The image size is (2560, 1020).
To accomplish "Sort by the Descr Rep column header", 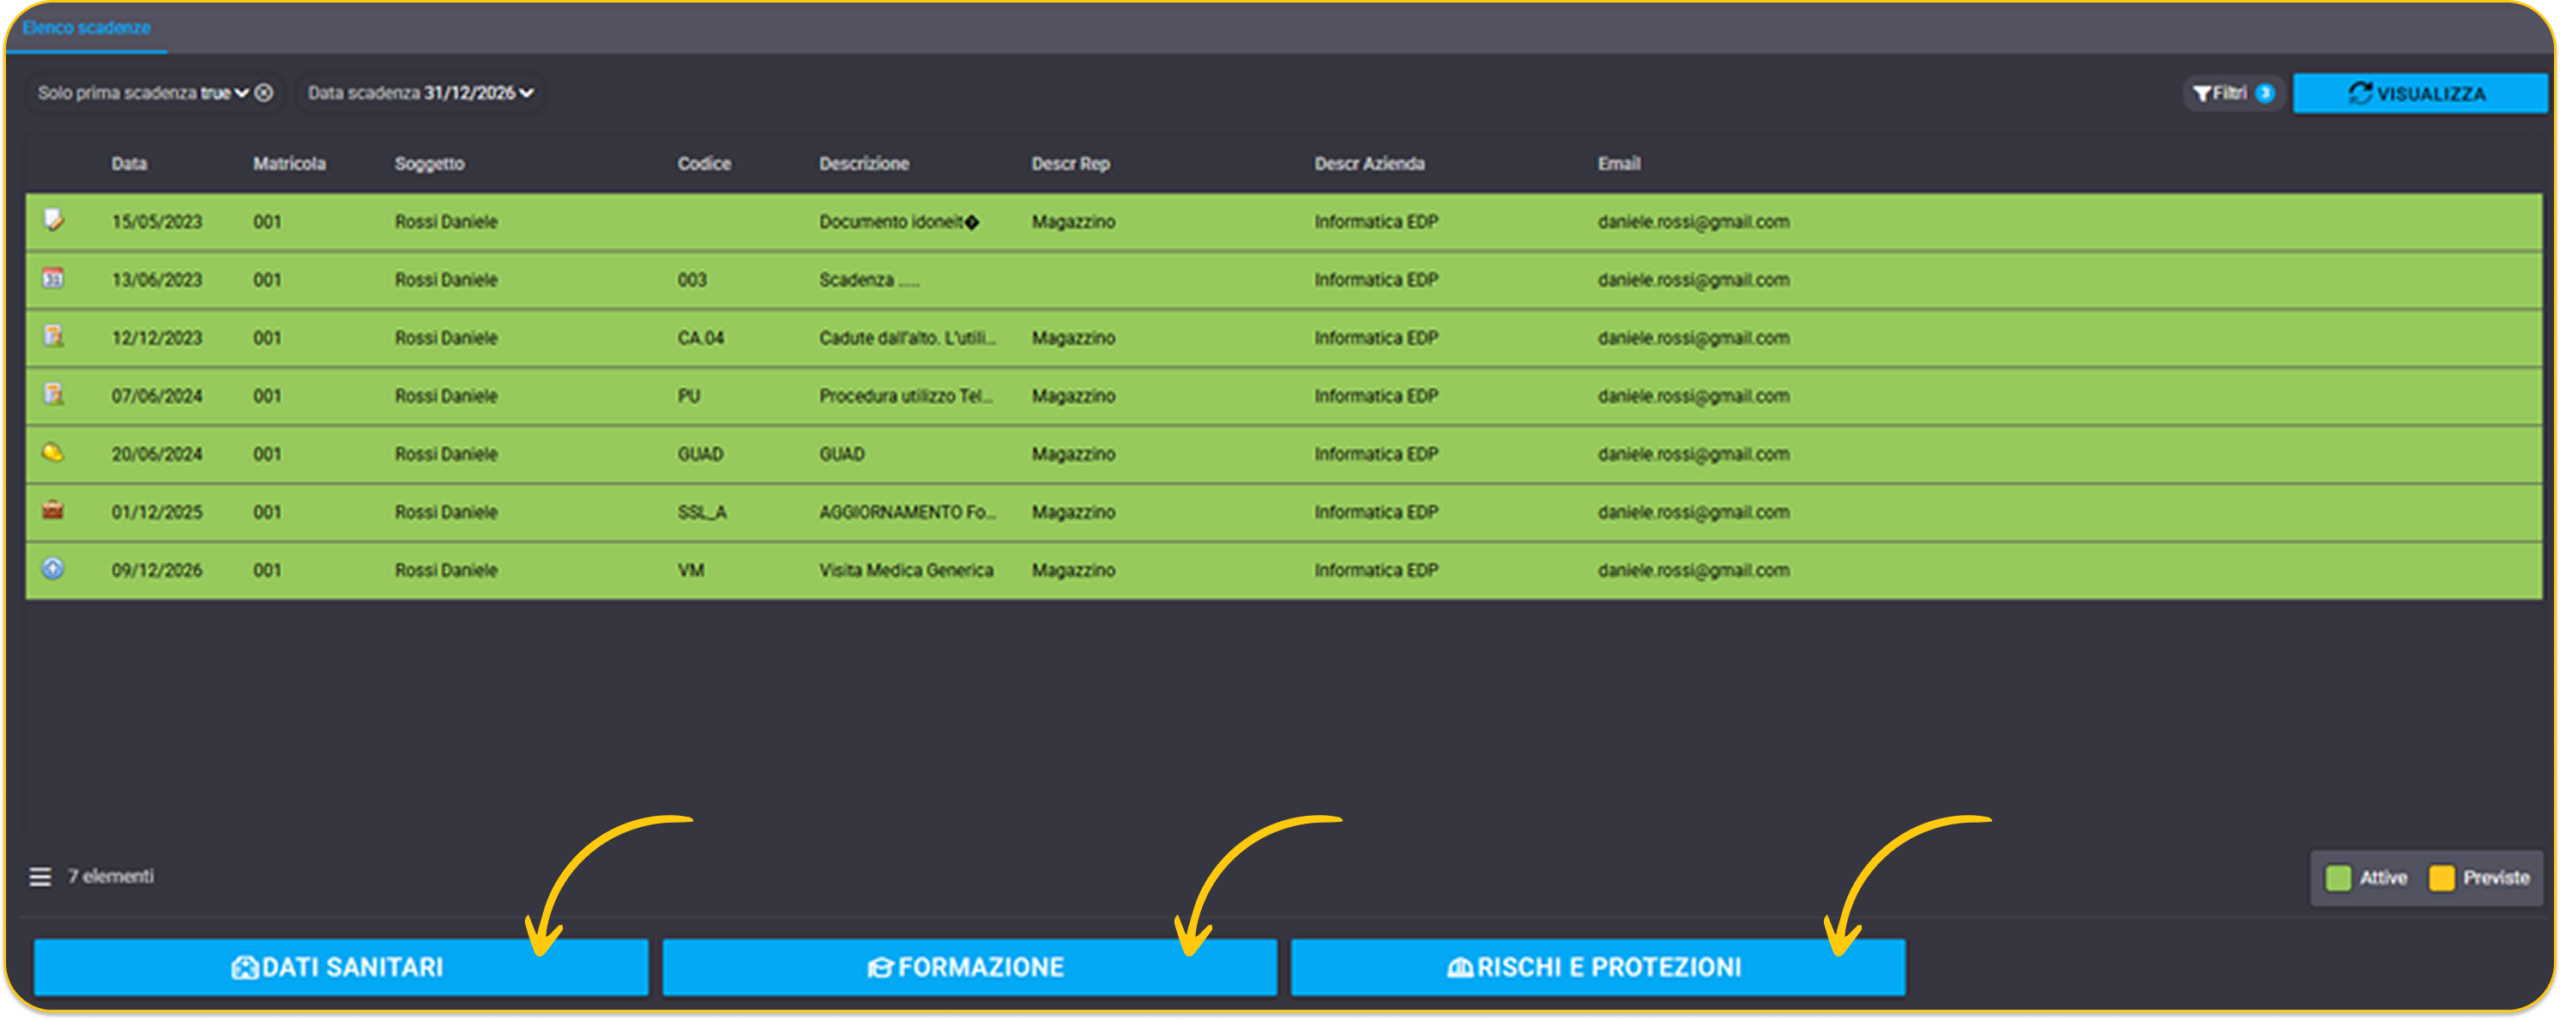I will tap(1071, 164).
